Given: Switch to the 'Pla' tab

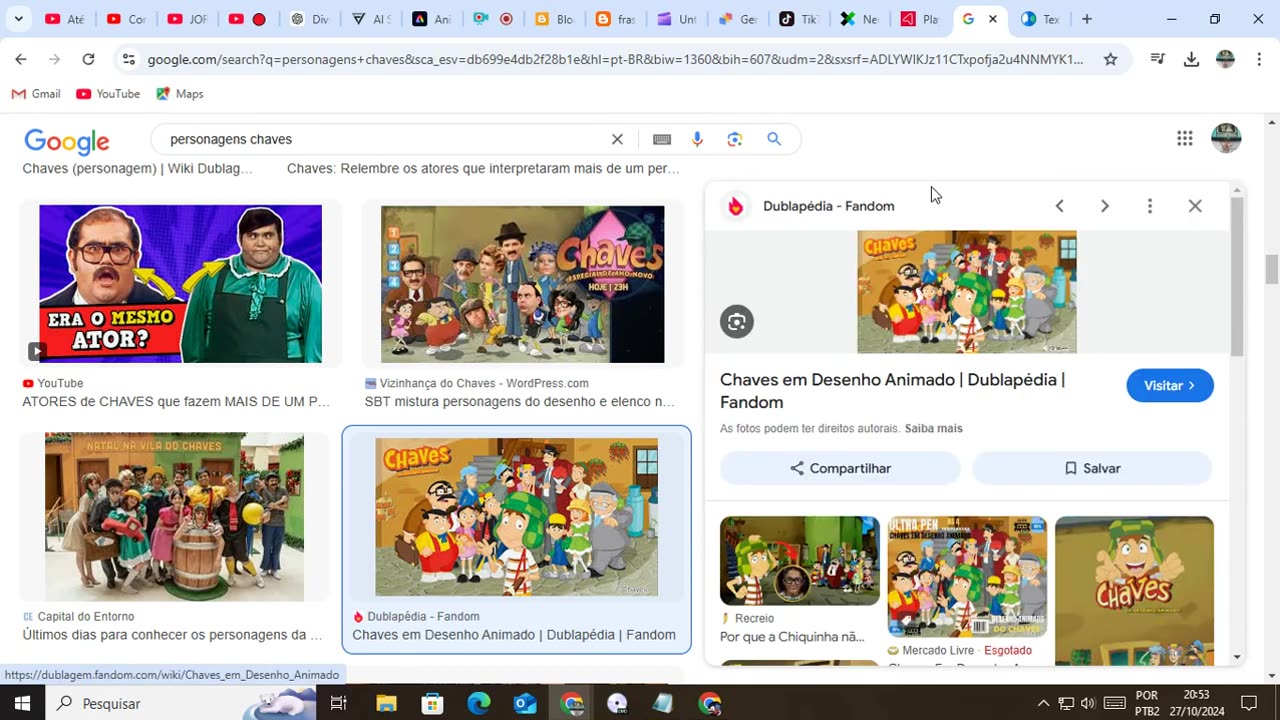Looking at the screenshot, I should tap(921, 19).
